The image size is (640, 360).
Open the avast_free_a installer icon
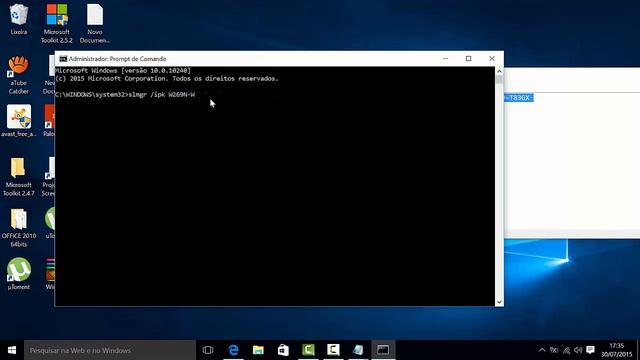(19, 121)
